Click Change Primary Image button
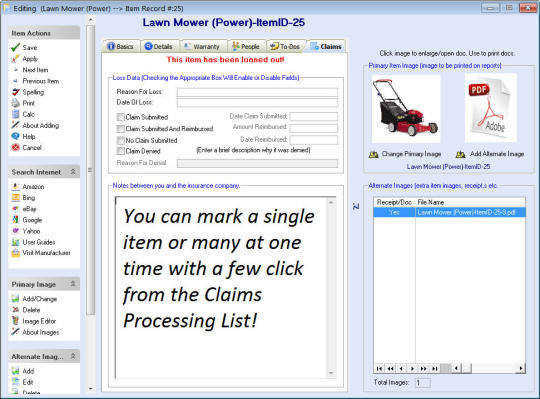 tap(405, 154)
